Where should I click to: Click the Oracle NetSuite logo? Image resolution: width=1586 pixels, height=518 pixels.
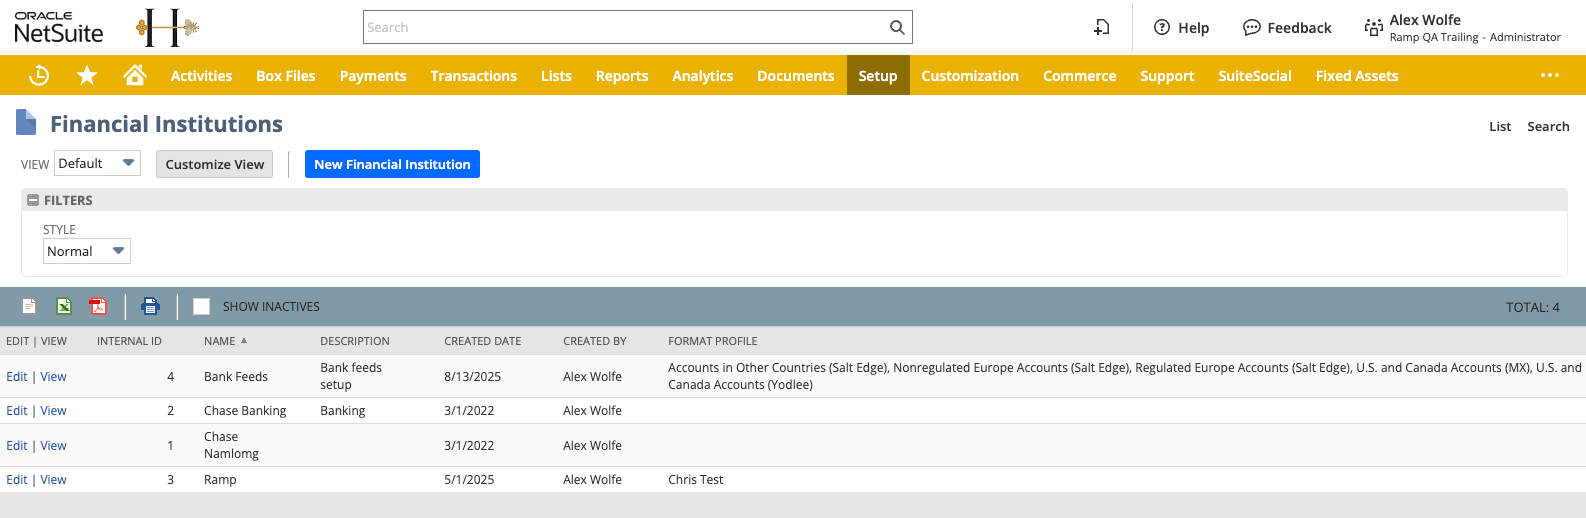click(59, 27)
